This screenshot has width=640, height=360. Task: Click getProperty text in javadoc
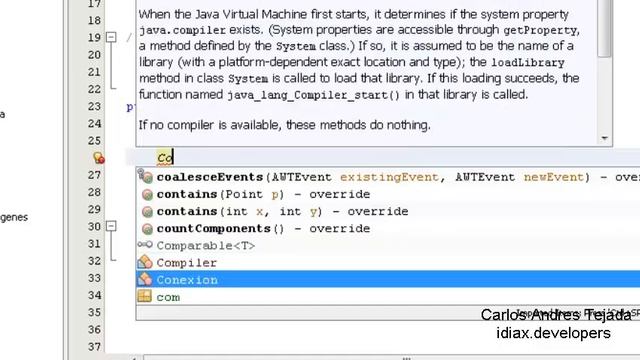[540, 31]
